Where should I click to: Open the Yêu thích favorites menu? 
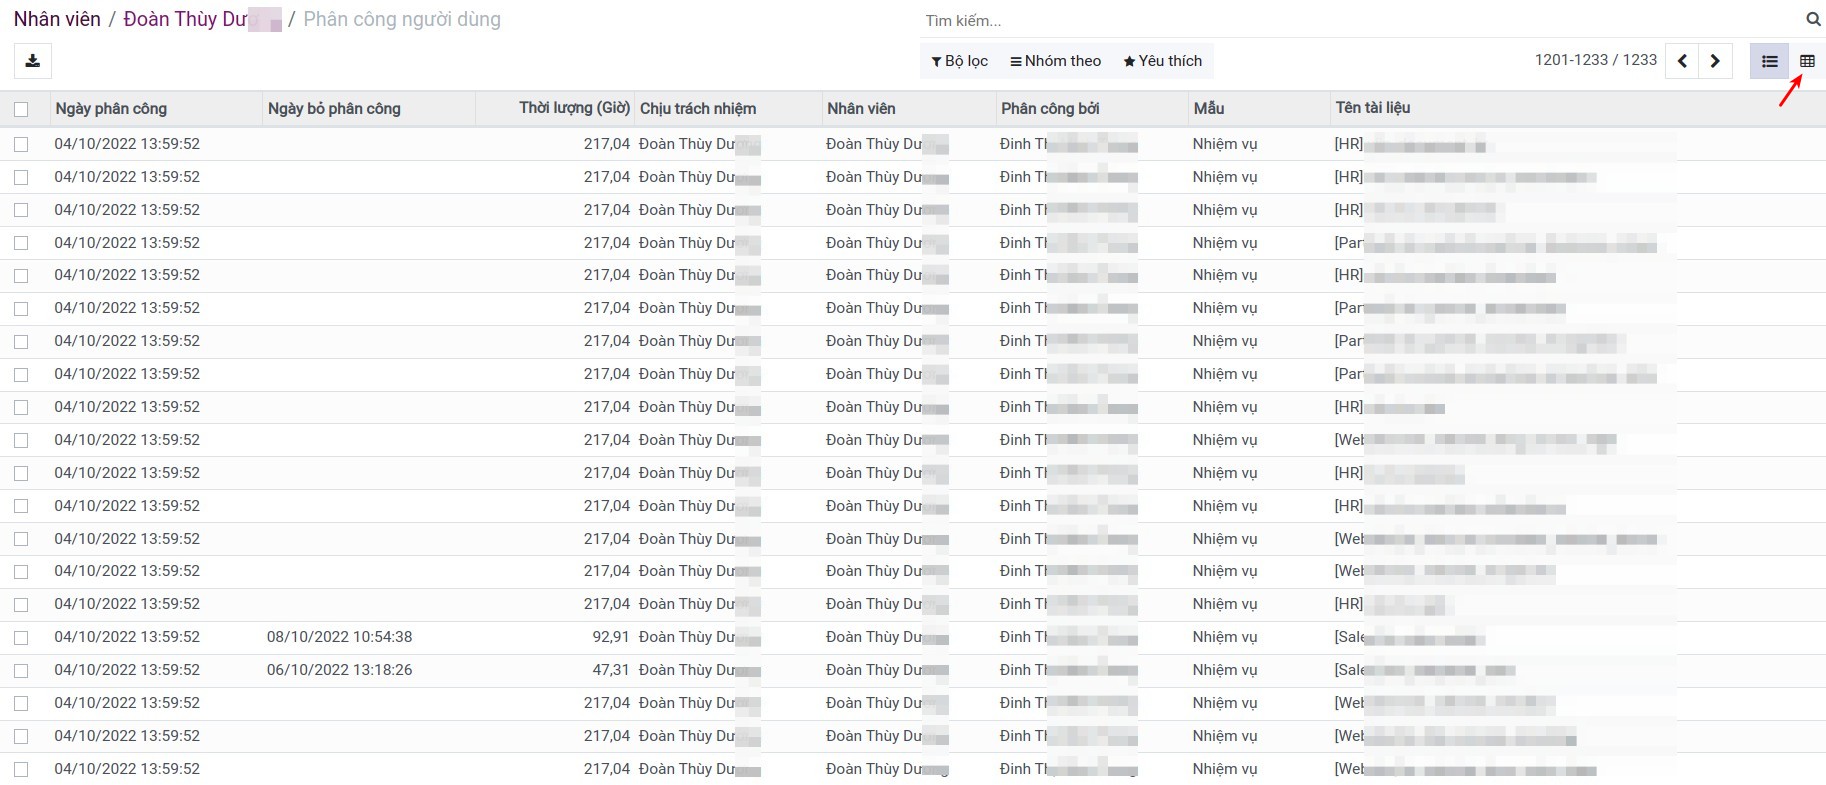coord(1162,61)
